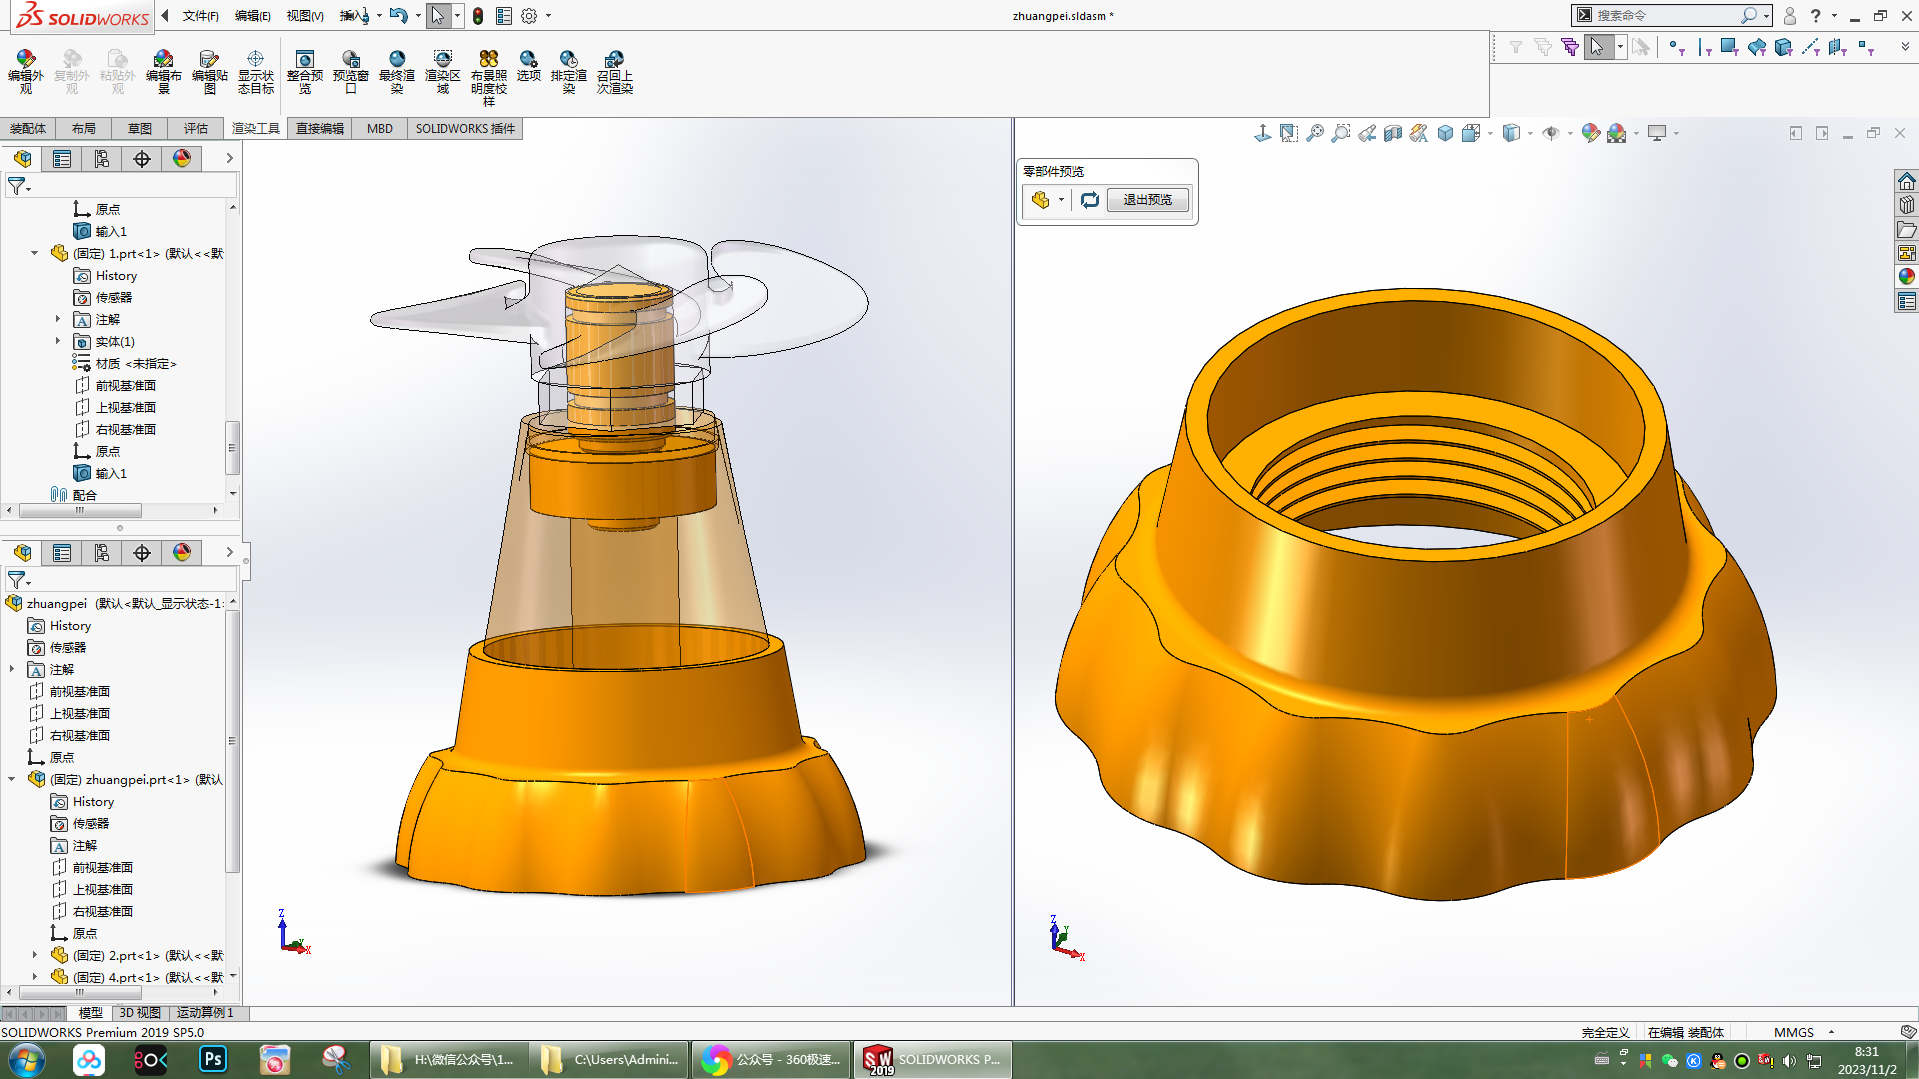Open the 文件(F) menu
The height and width of the screenshot is (1079, 1919).
point(200,16)
